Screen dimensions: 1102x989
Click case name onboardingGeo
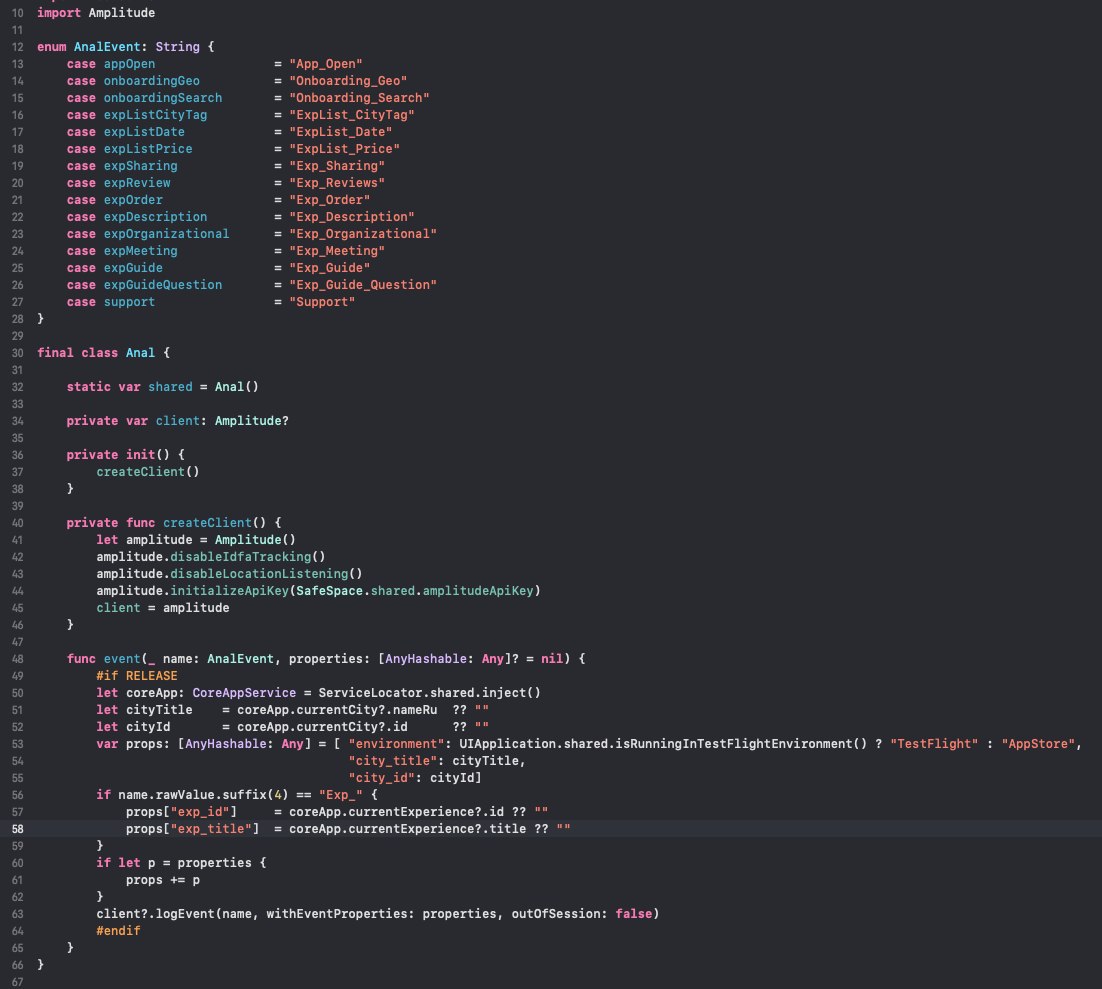point(152,81)
